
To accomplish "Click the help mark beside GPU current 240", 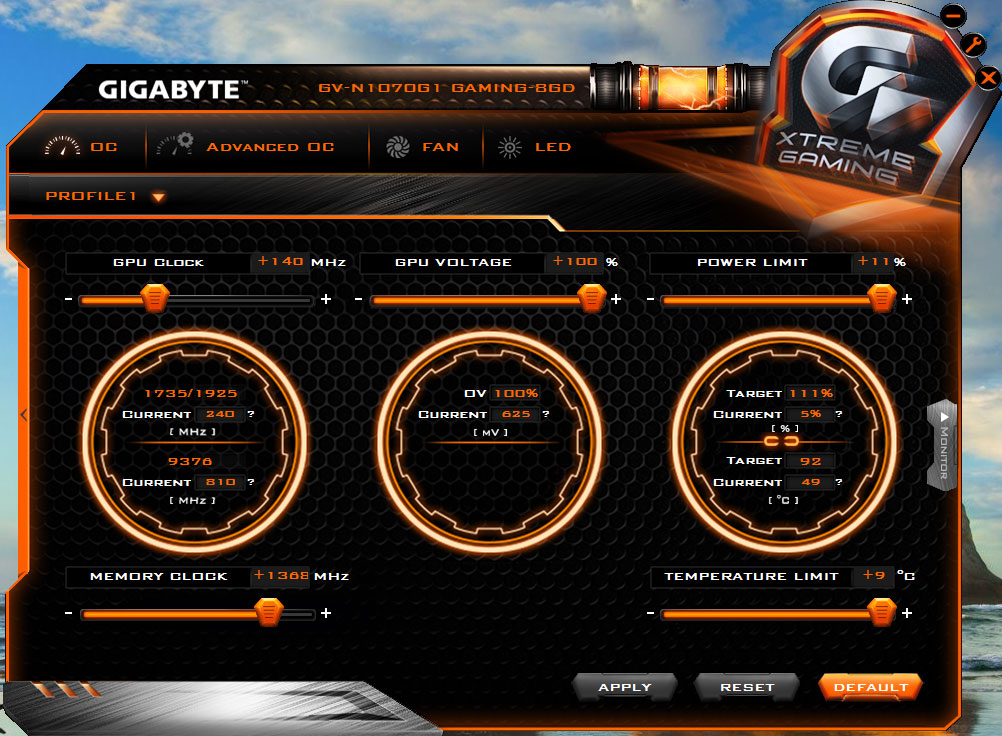I will pos(251,414).
